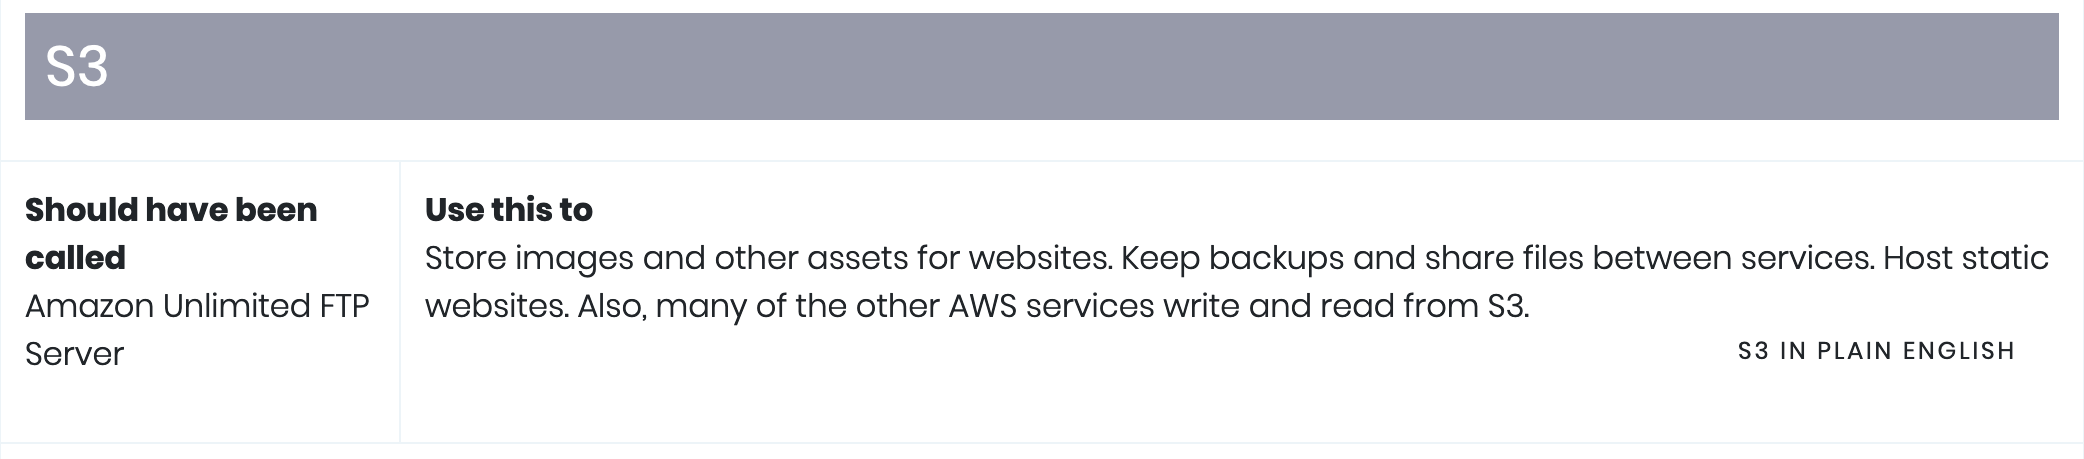Click the 'Should have been called' label
Viewport: 2084px width, 459px height.
click(171, 233)
